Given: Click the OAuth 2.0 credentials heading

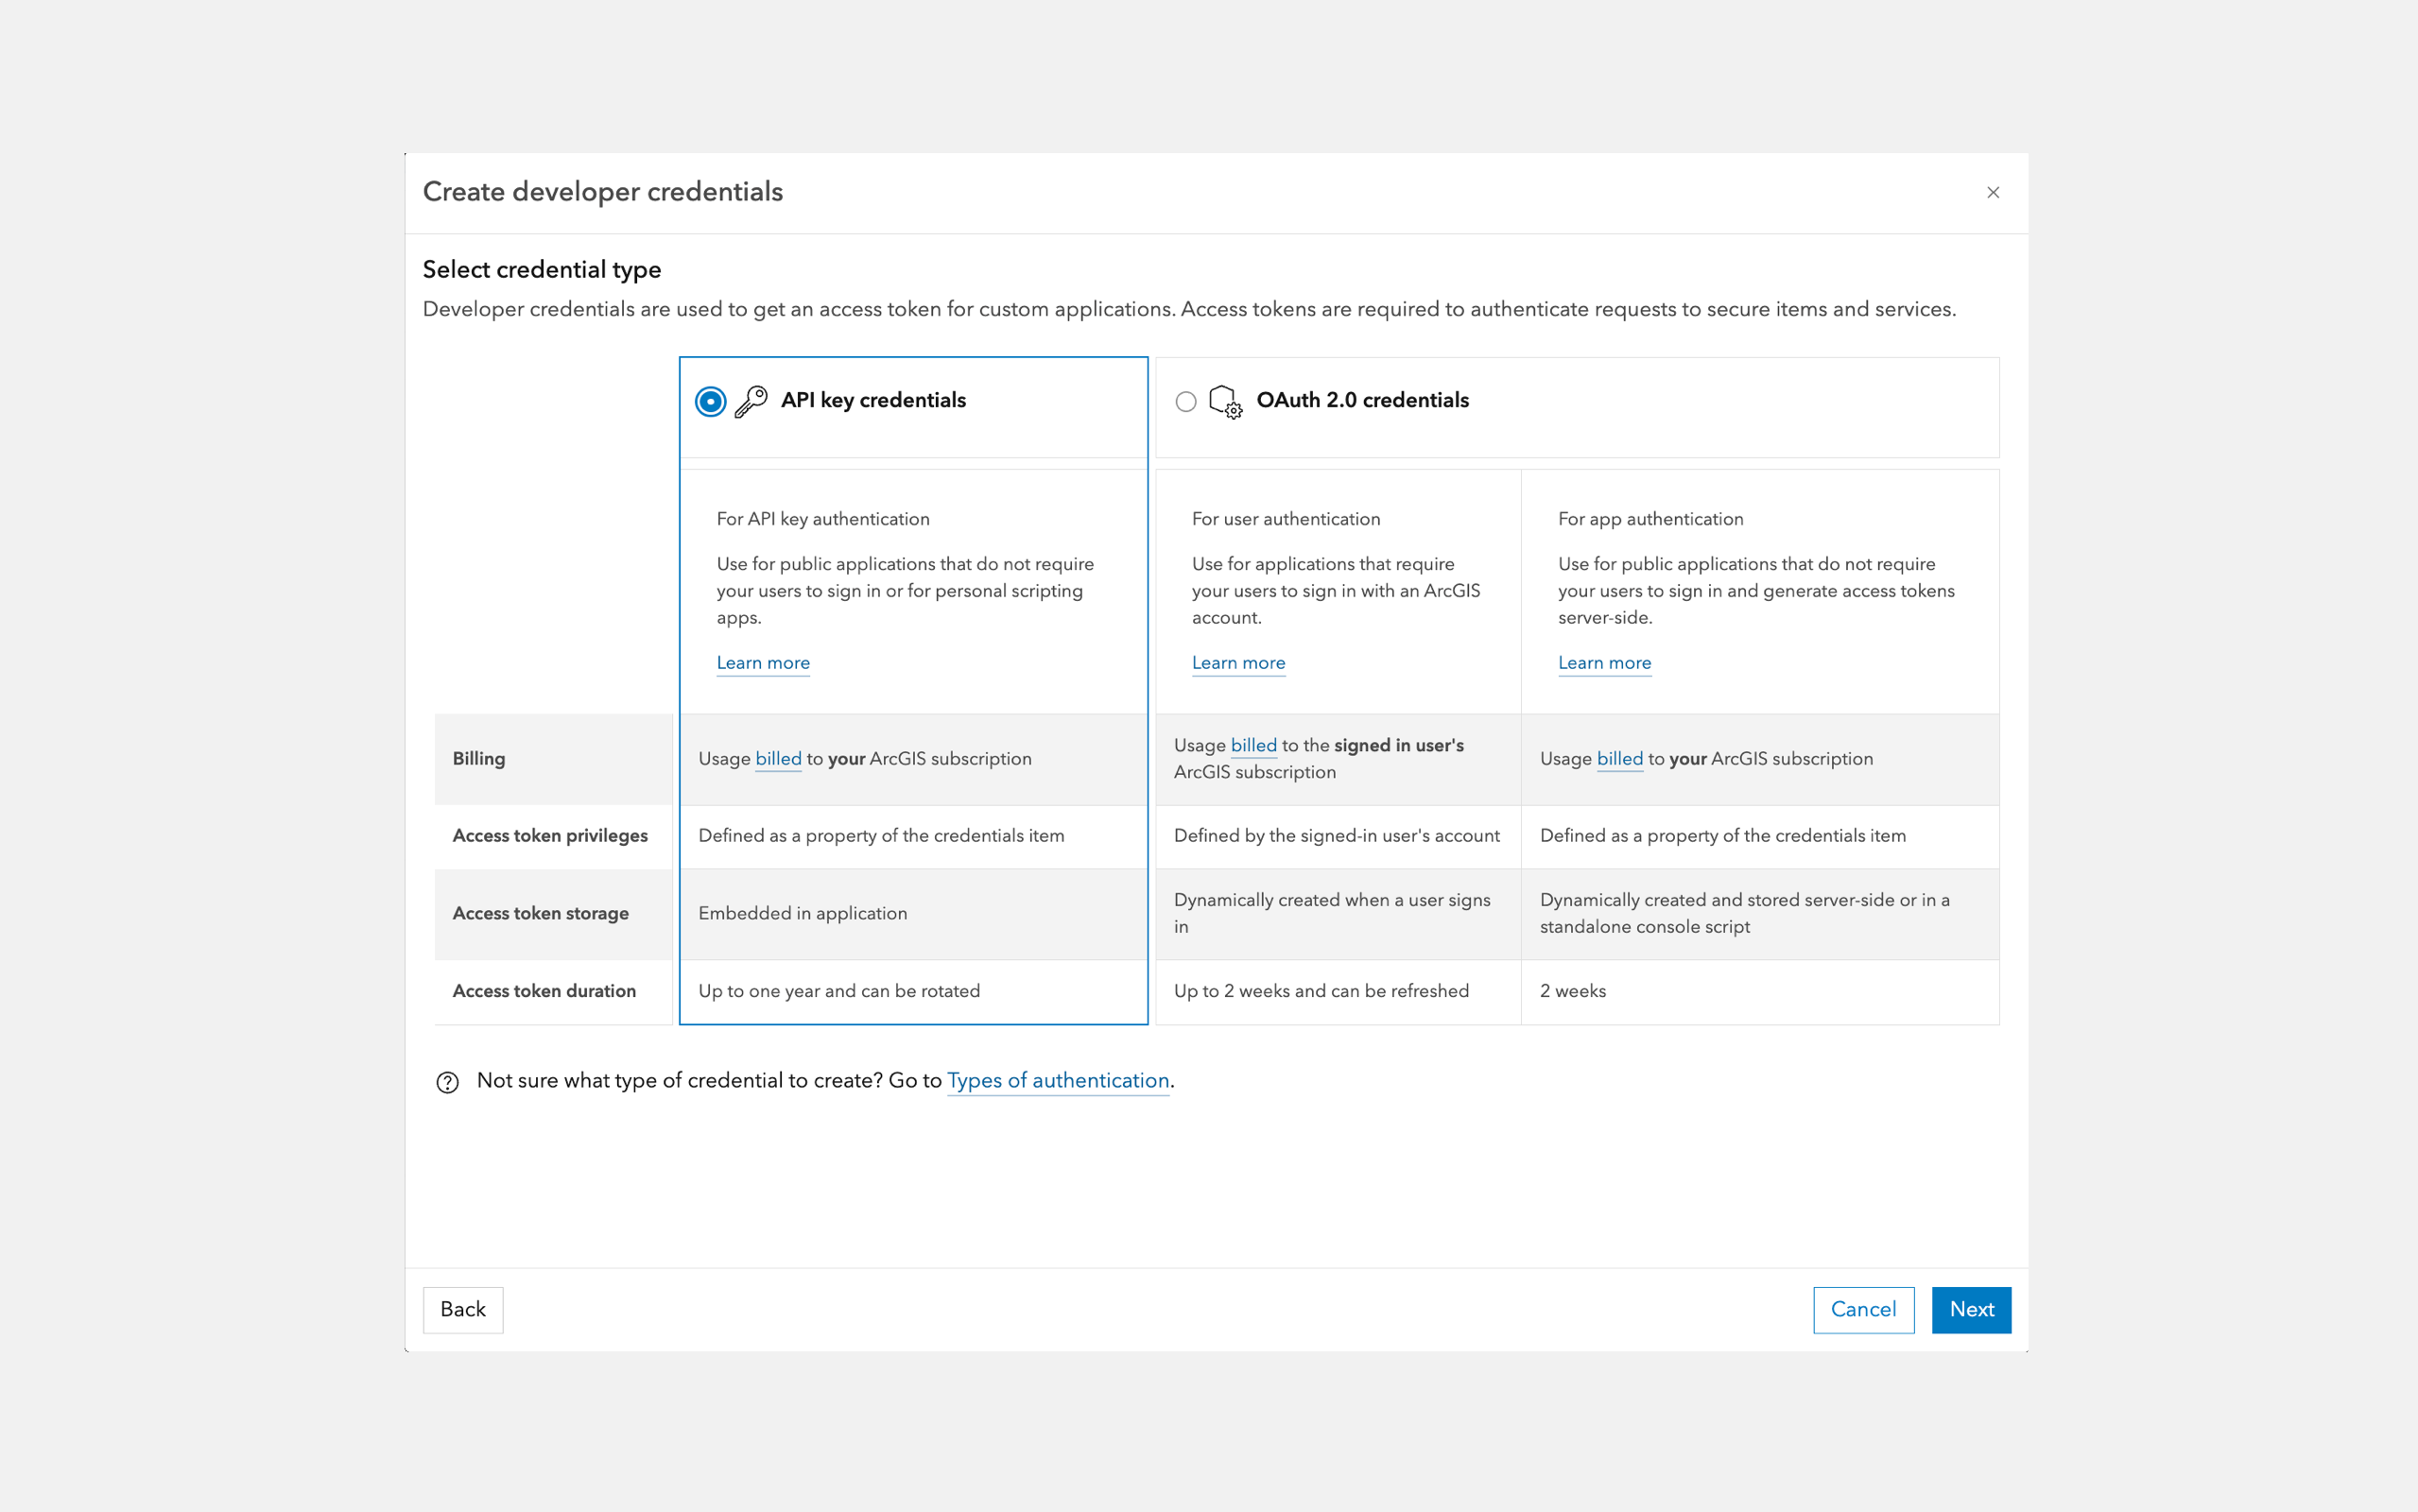Looking at the screenshot, I should (x=1362, y=400).
